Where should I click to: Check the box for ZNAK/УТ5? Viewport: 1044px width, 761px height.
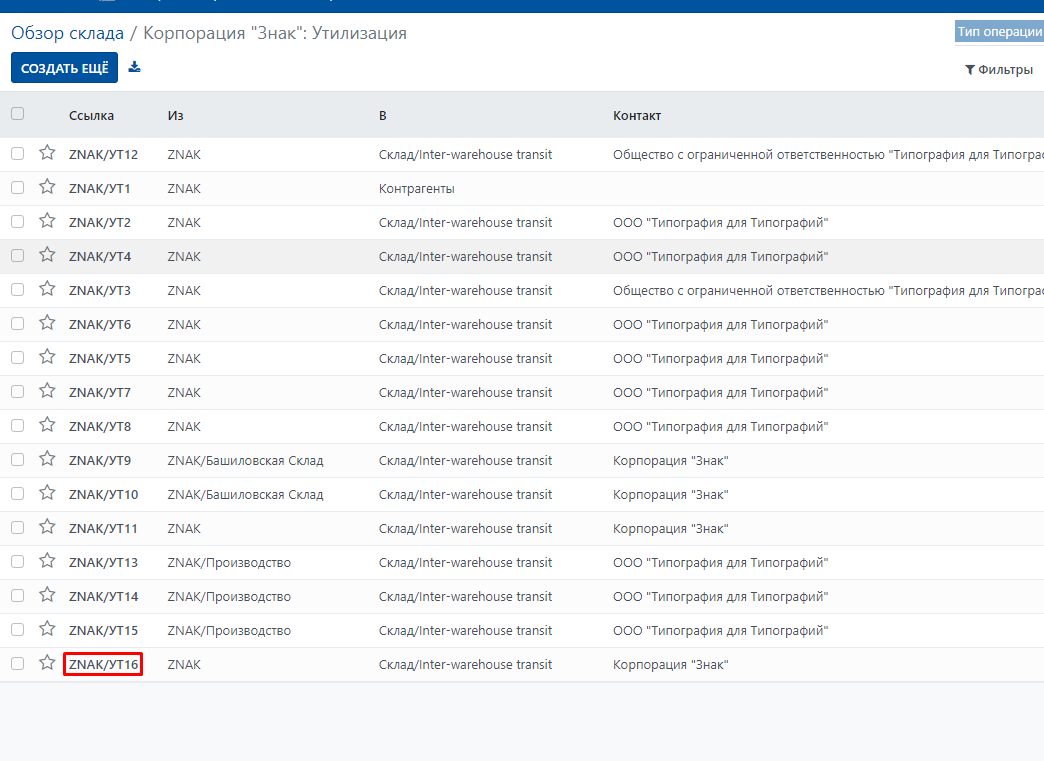[x=17, y=358]
